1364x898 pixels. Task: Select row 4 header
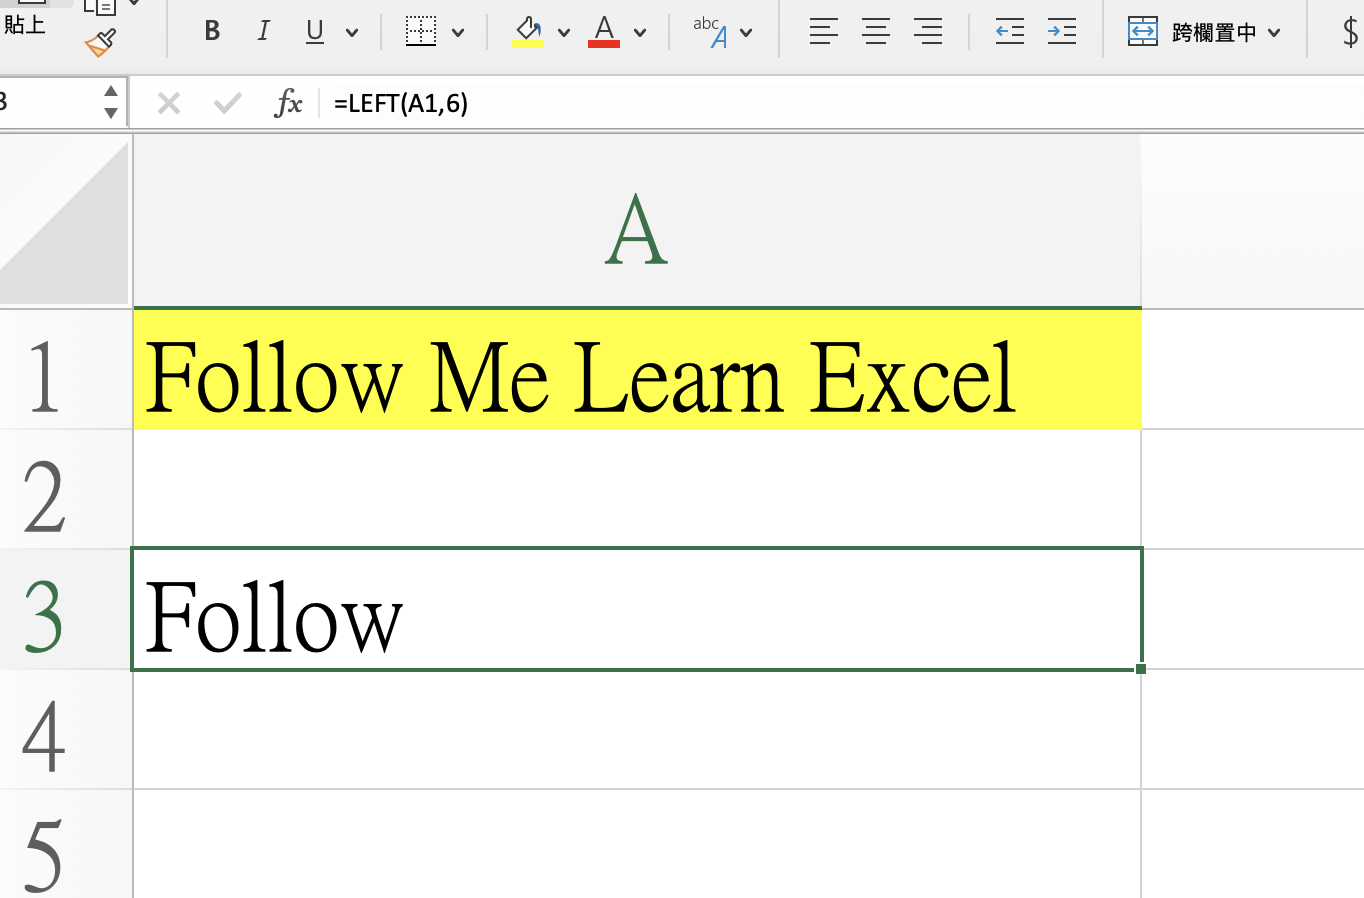point(66,729)
